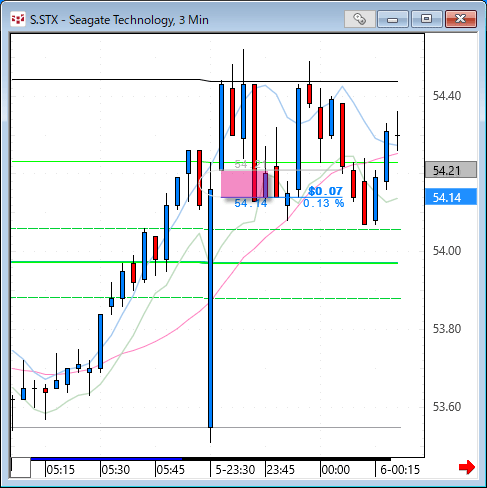Image resolution: width=487 pixels, height=488 pixels.
Task: Click the 0.13 % measurement label
Action: pyautogui.click(x=324, y=203)
